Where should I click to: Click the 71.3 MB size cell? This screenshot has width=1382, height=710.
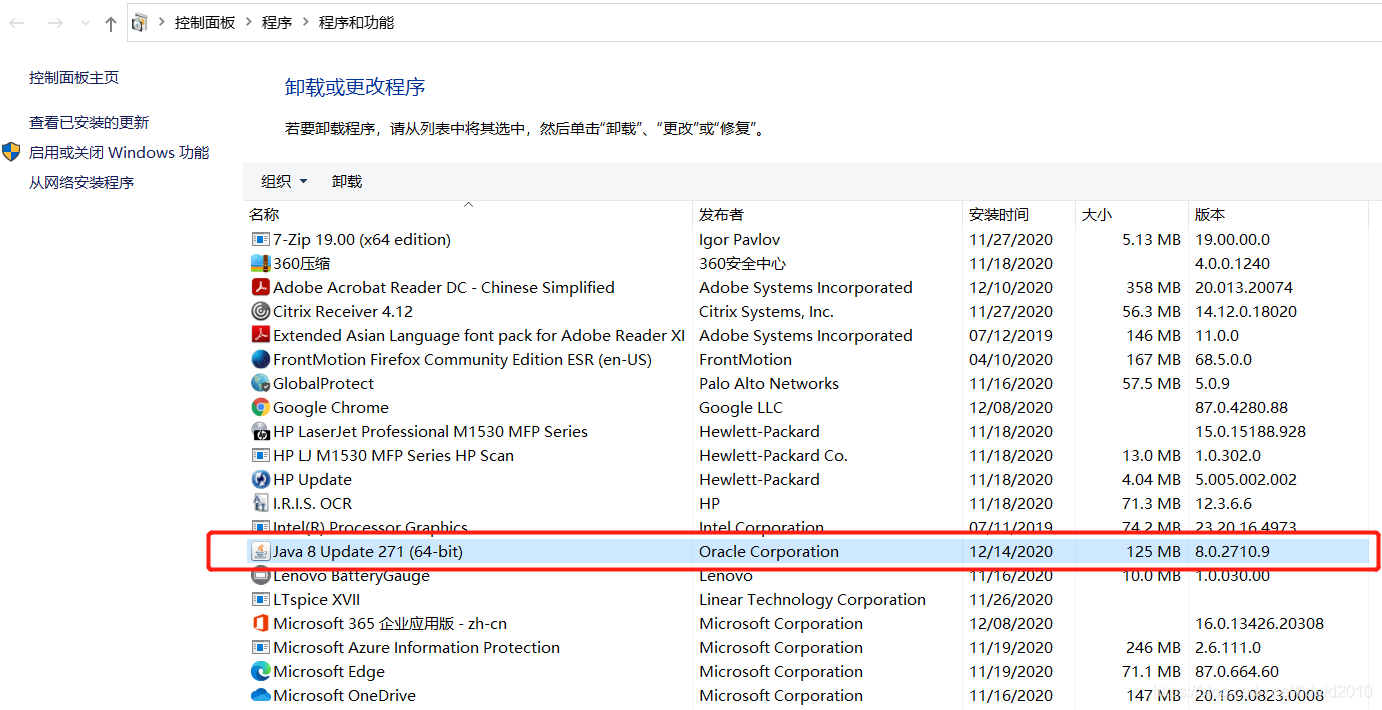pyautogui.click(x=1151, y=504)
